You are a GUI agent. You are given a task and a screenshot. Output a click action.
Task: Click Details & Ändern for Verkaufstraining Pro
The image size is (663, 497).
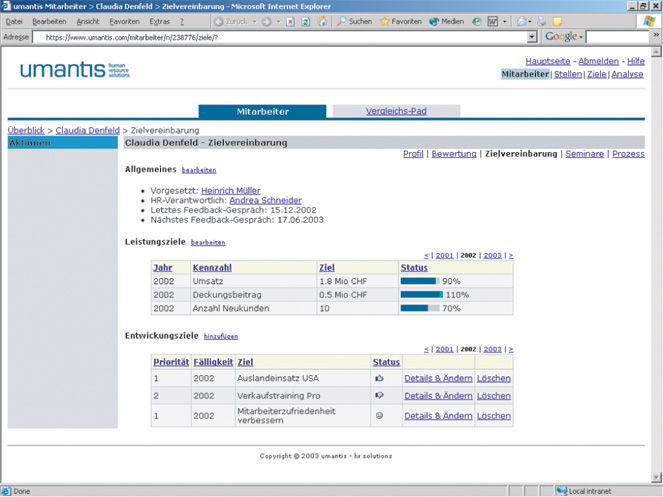[x=438, y=396]
